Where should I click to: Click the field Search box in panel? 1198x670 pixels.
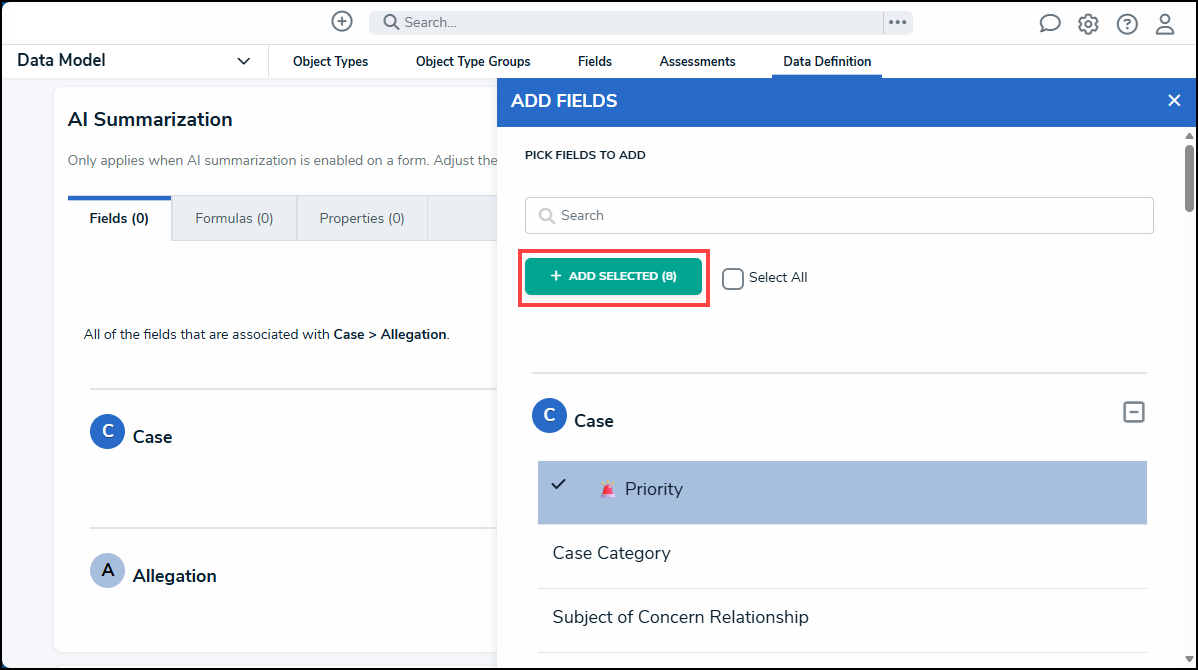point(839,215)
